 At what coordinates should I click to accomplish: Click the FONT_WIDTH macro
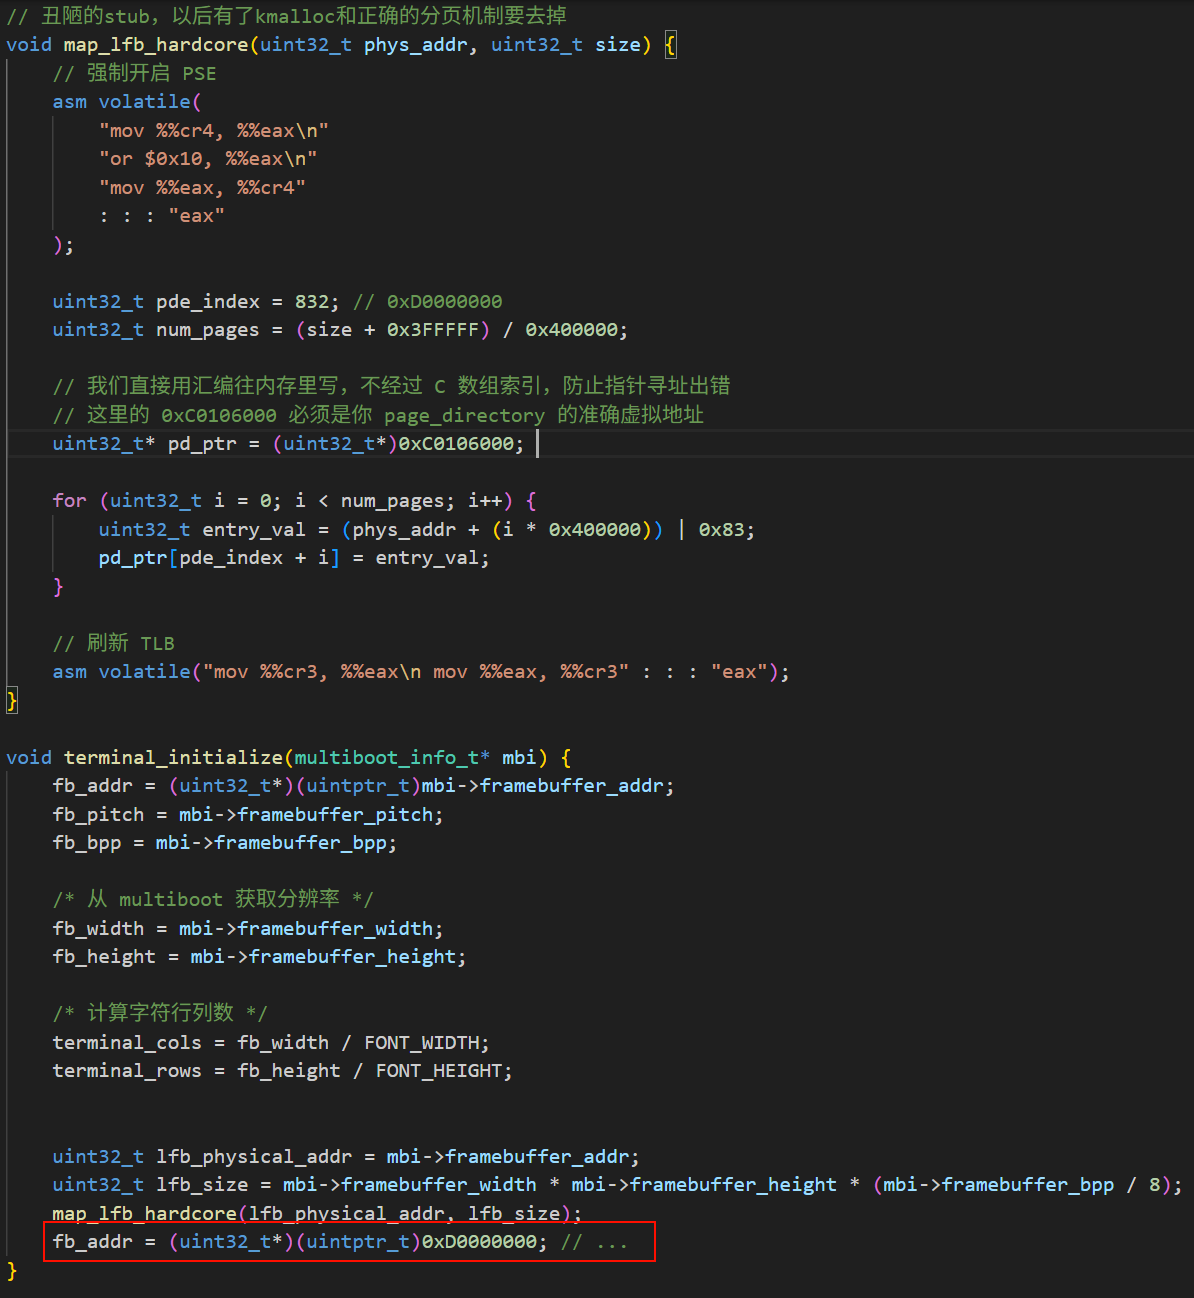pyautogui.click(x=422, y=1043)
